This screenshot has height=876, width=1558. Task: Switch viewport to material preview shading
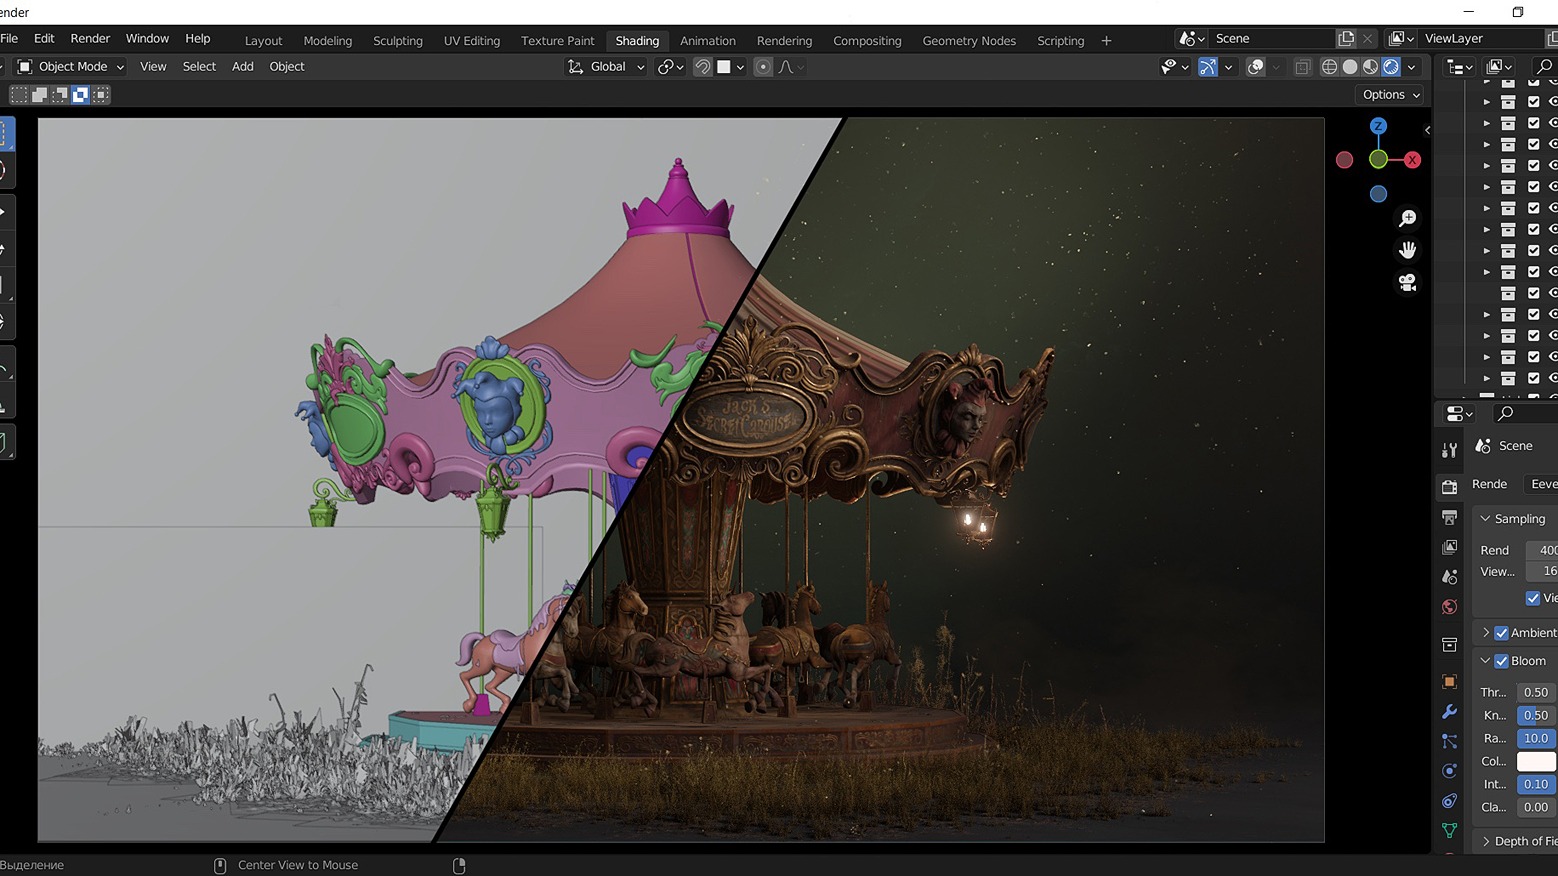(x=1370, y=67)
